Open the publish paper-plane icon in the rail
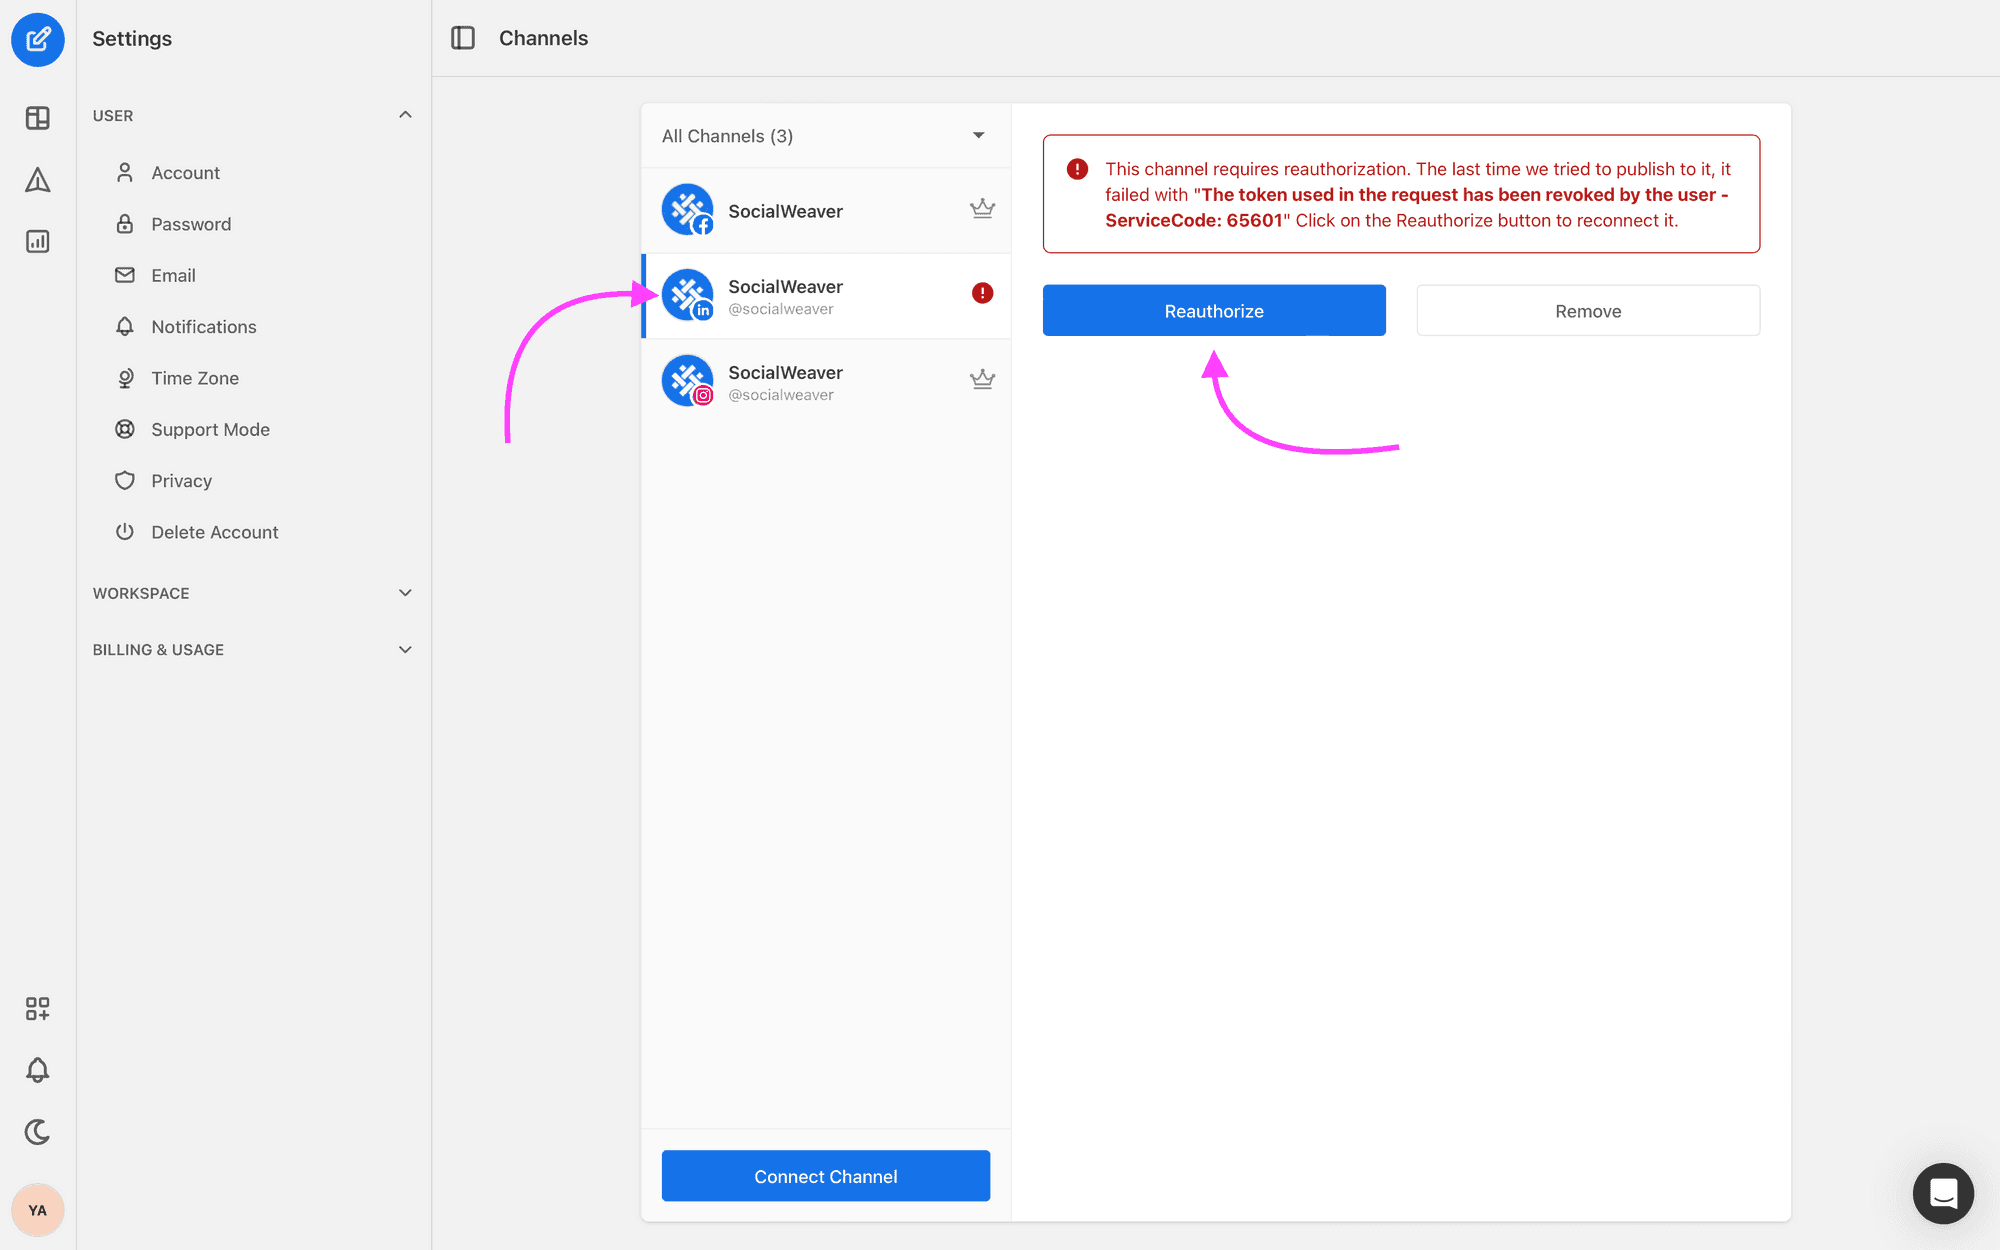This screenshot has height=1250, width=2000. tap(38, 180)
